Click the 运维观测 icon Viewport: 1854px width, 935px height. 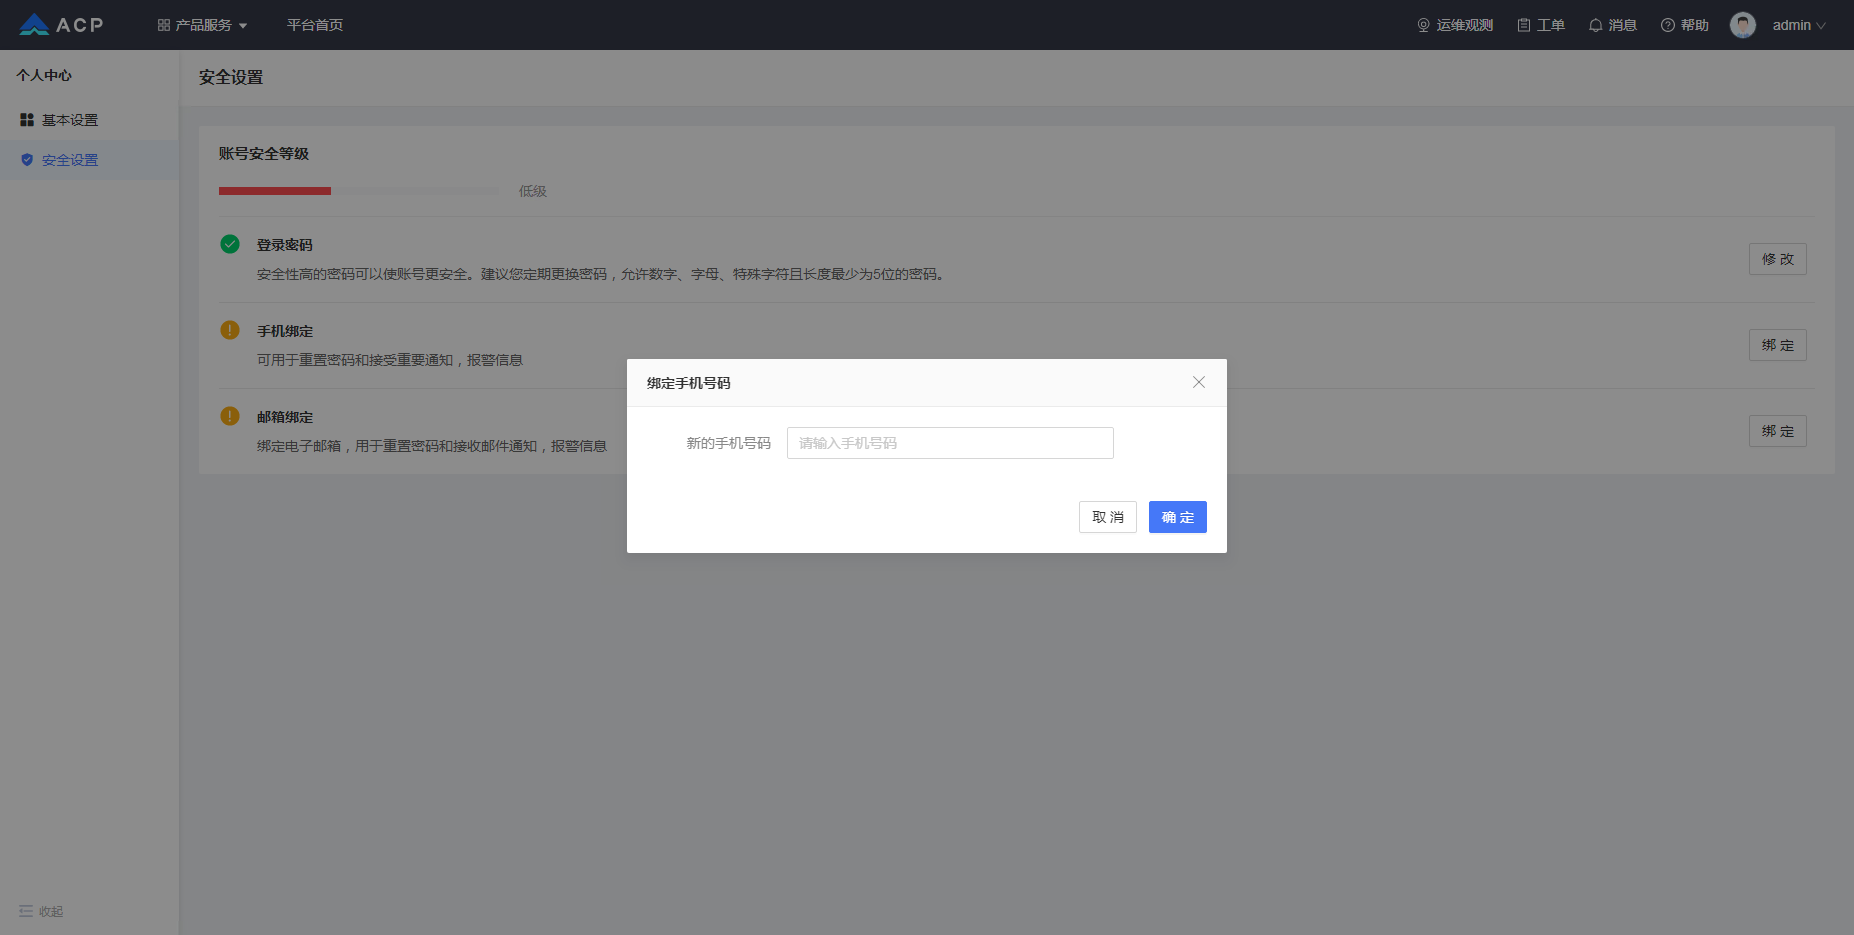tap(1424, 25)
